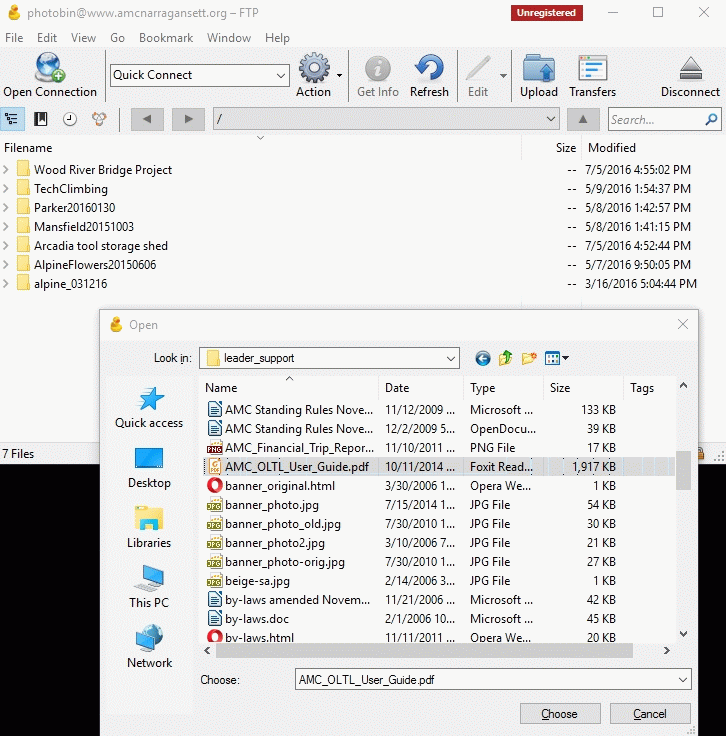Screen dimensions: 726x736
Task: Open the Action gear menu
Action: pyautogui.click(x=314, y=75)
